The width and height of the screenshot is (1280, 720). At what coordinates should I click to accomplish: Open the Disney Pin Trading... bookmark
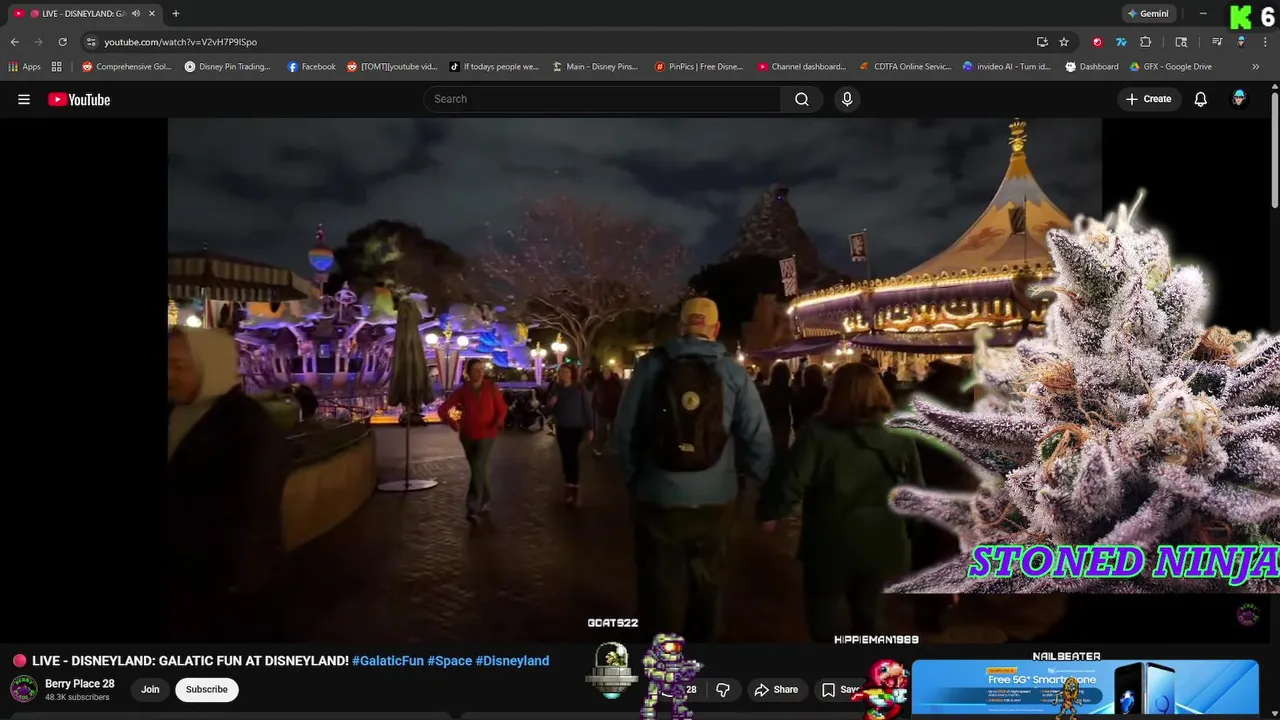pyautogui.click(x=228, y=67)
